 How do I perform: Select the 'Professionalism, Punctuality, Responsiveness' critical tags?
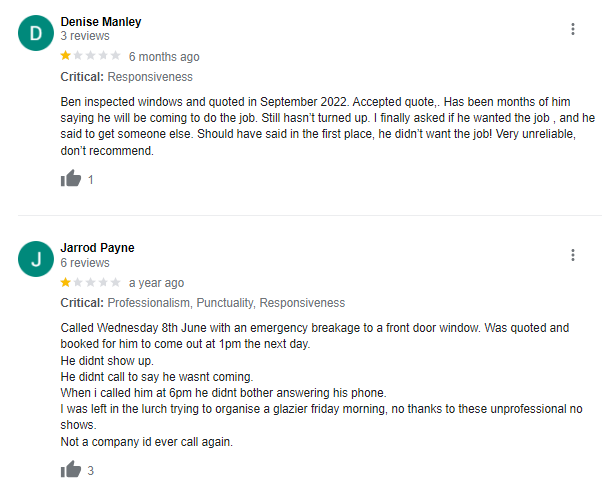226,303
